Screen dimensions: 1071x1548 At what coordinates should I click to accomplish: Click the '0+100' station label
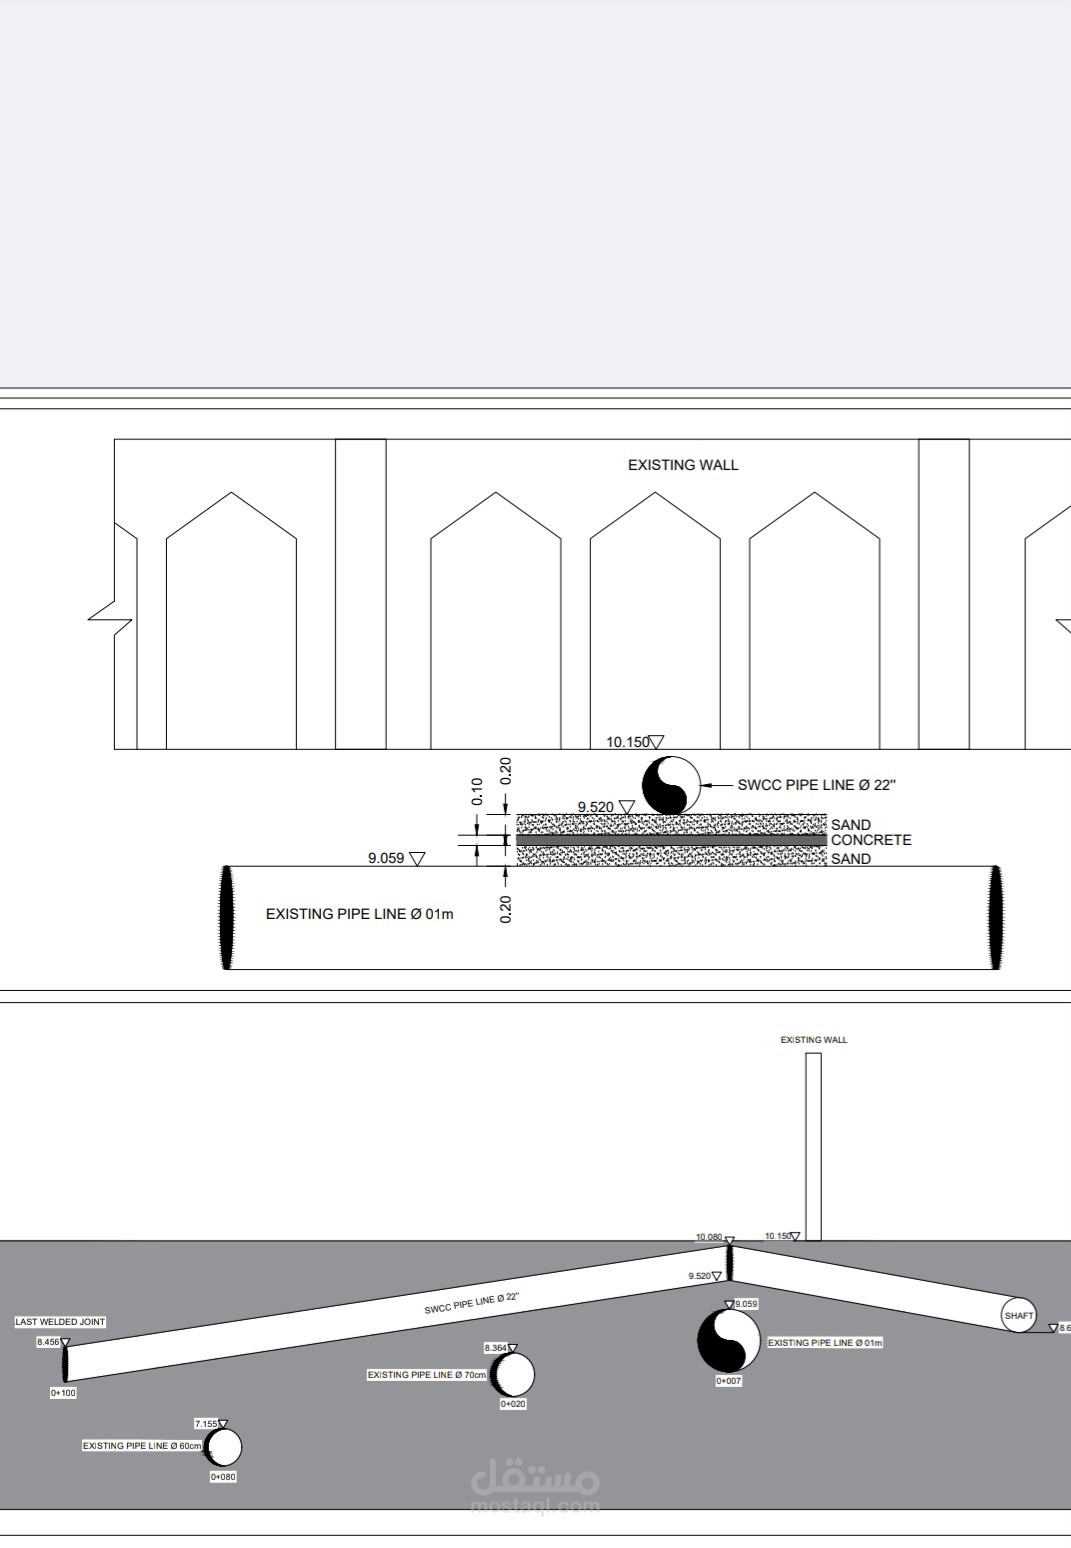[x=63, y=1393]
